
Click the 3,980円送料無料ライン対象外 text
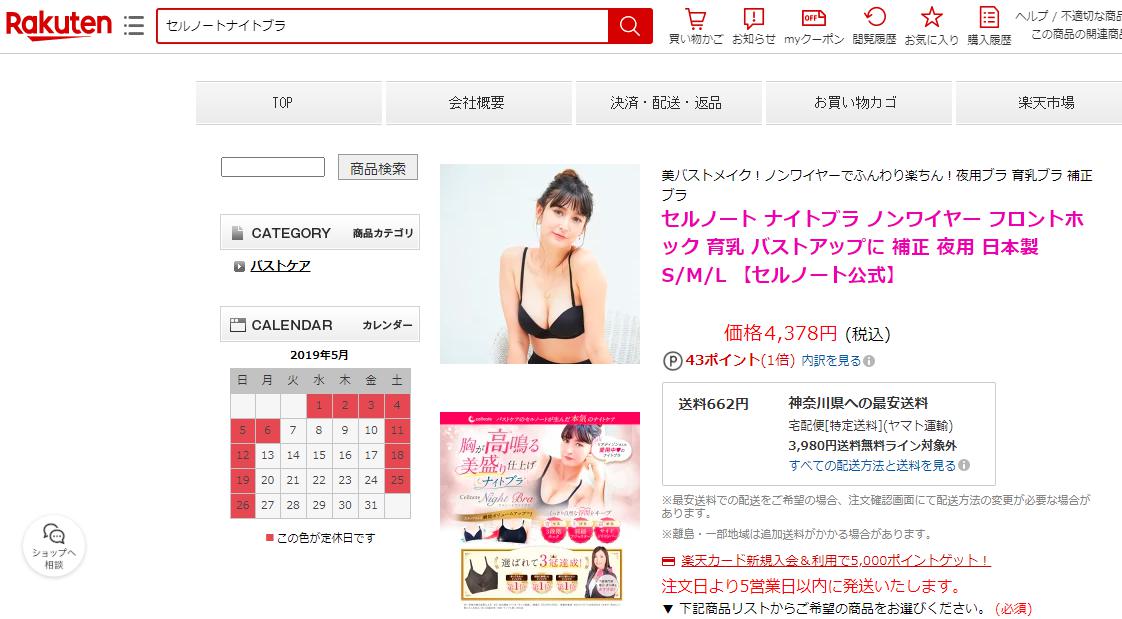[872, 445]
